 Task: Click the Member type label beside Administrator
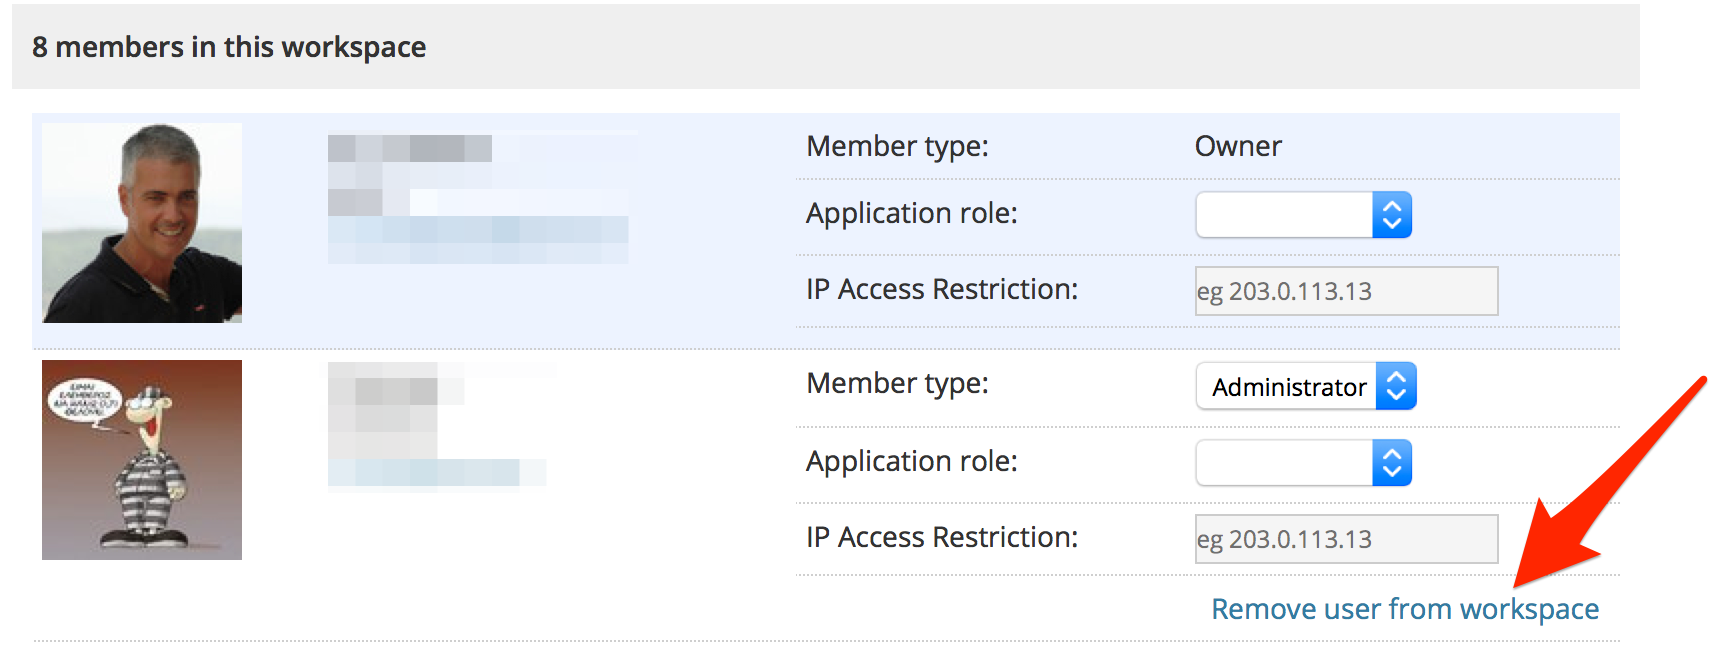[x=897, y=383]
